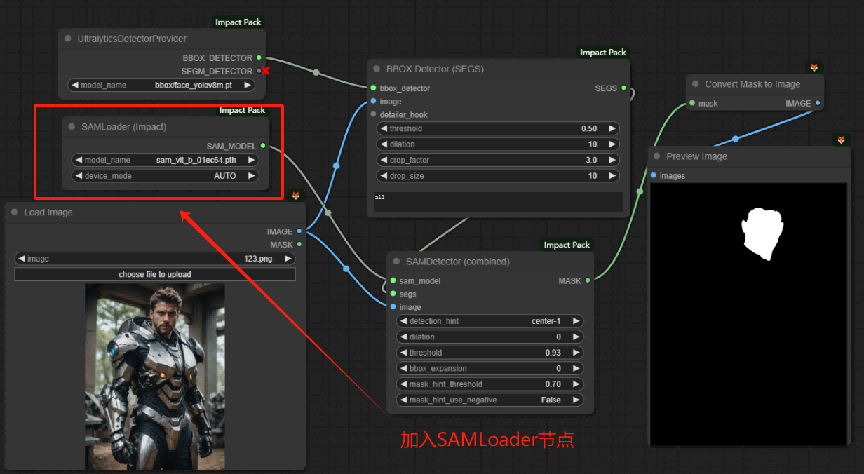Click the Preview Image node title
The image size is (864, 474).
click(x=696, y=157)
